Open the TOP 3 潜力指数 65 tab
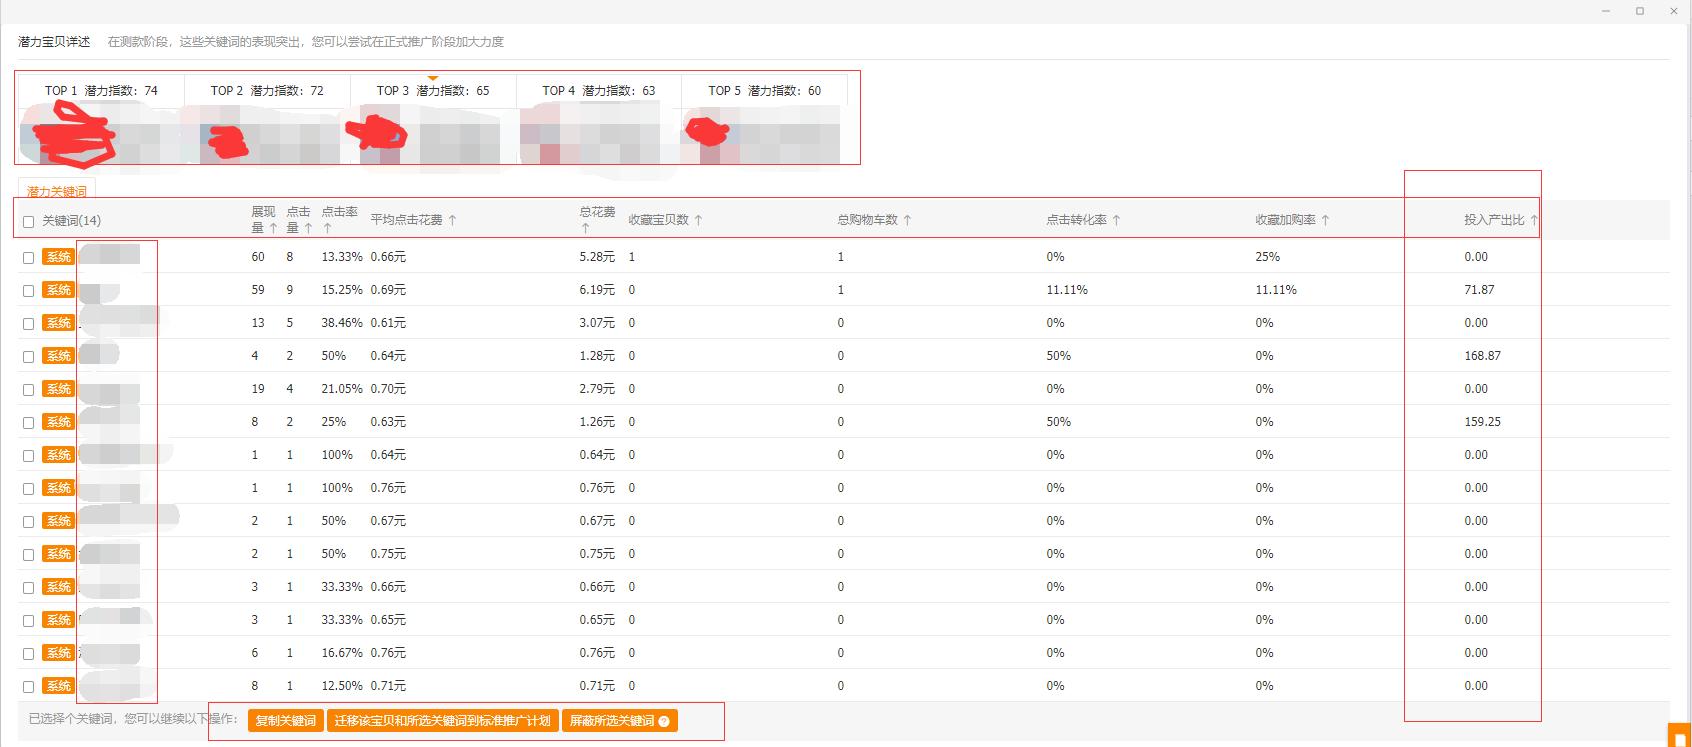 click(433, 90)
